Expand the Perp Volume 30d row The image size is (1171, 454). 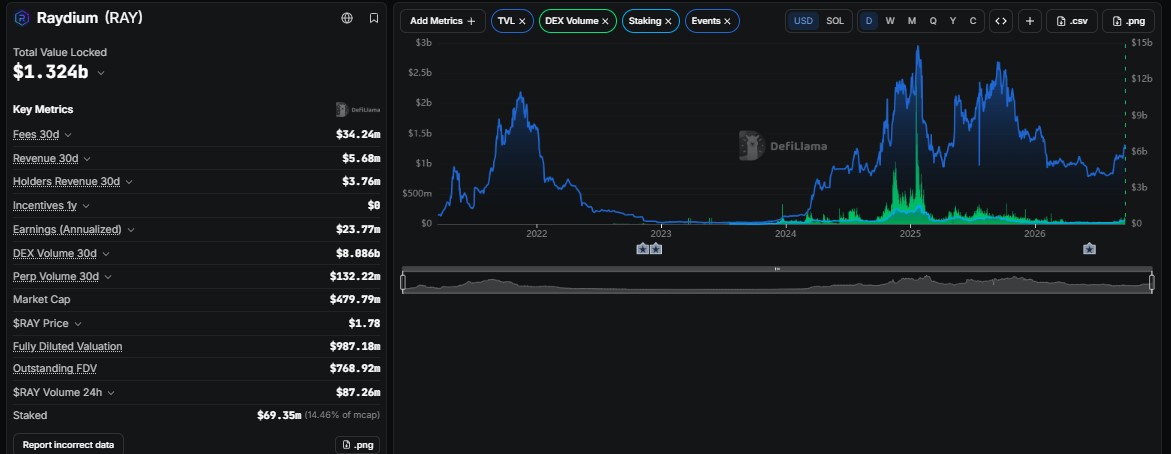[x=108, y=276]
